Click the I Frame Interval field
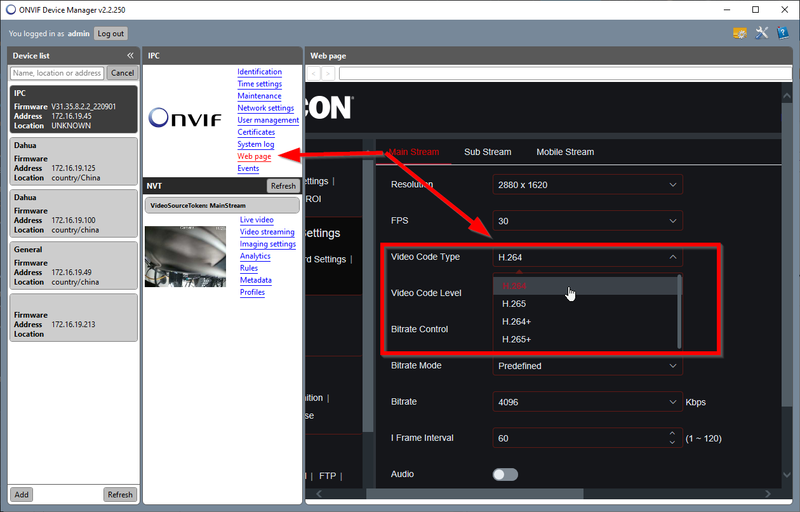Screen dimensions: 800x512 point(587,438)
